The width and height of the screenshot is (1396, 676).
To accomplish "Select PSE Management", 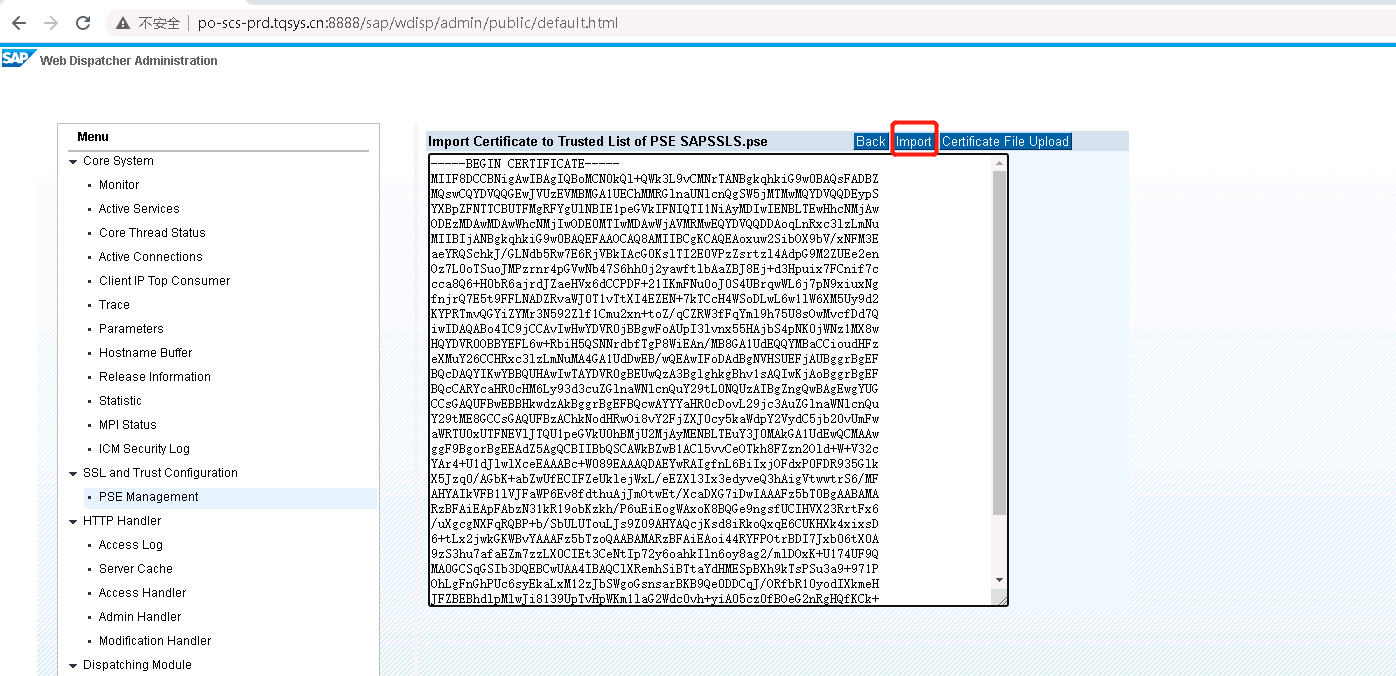I will (x=149, y=497).
